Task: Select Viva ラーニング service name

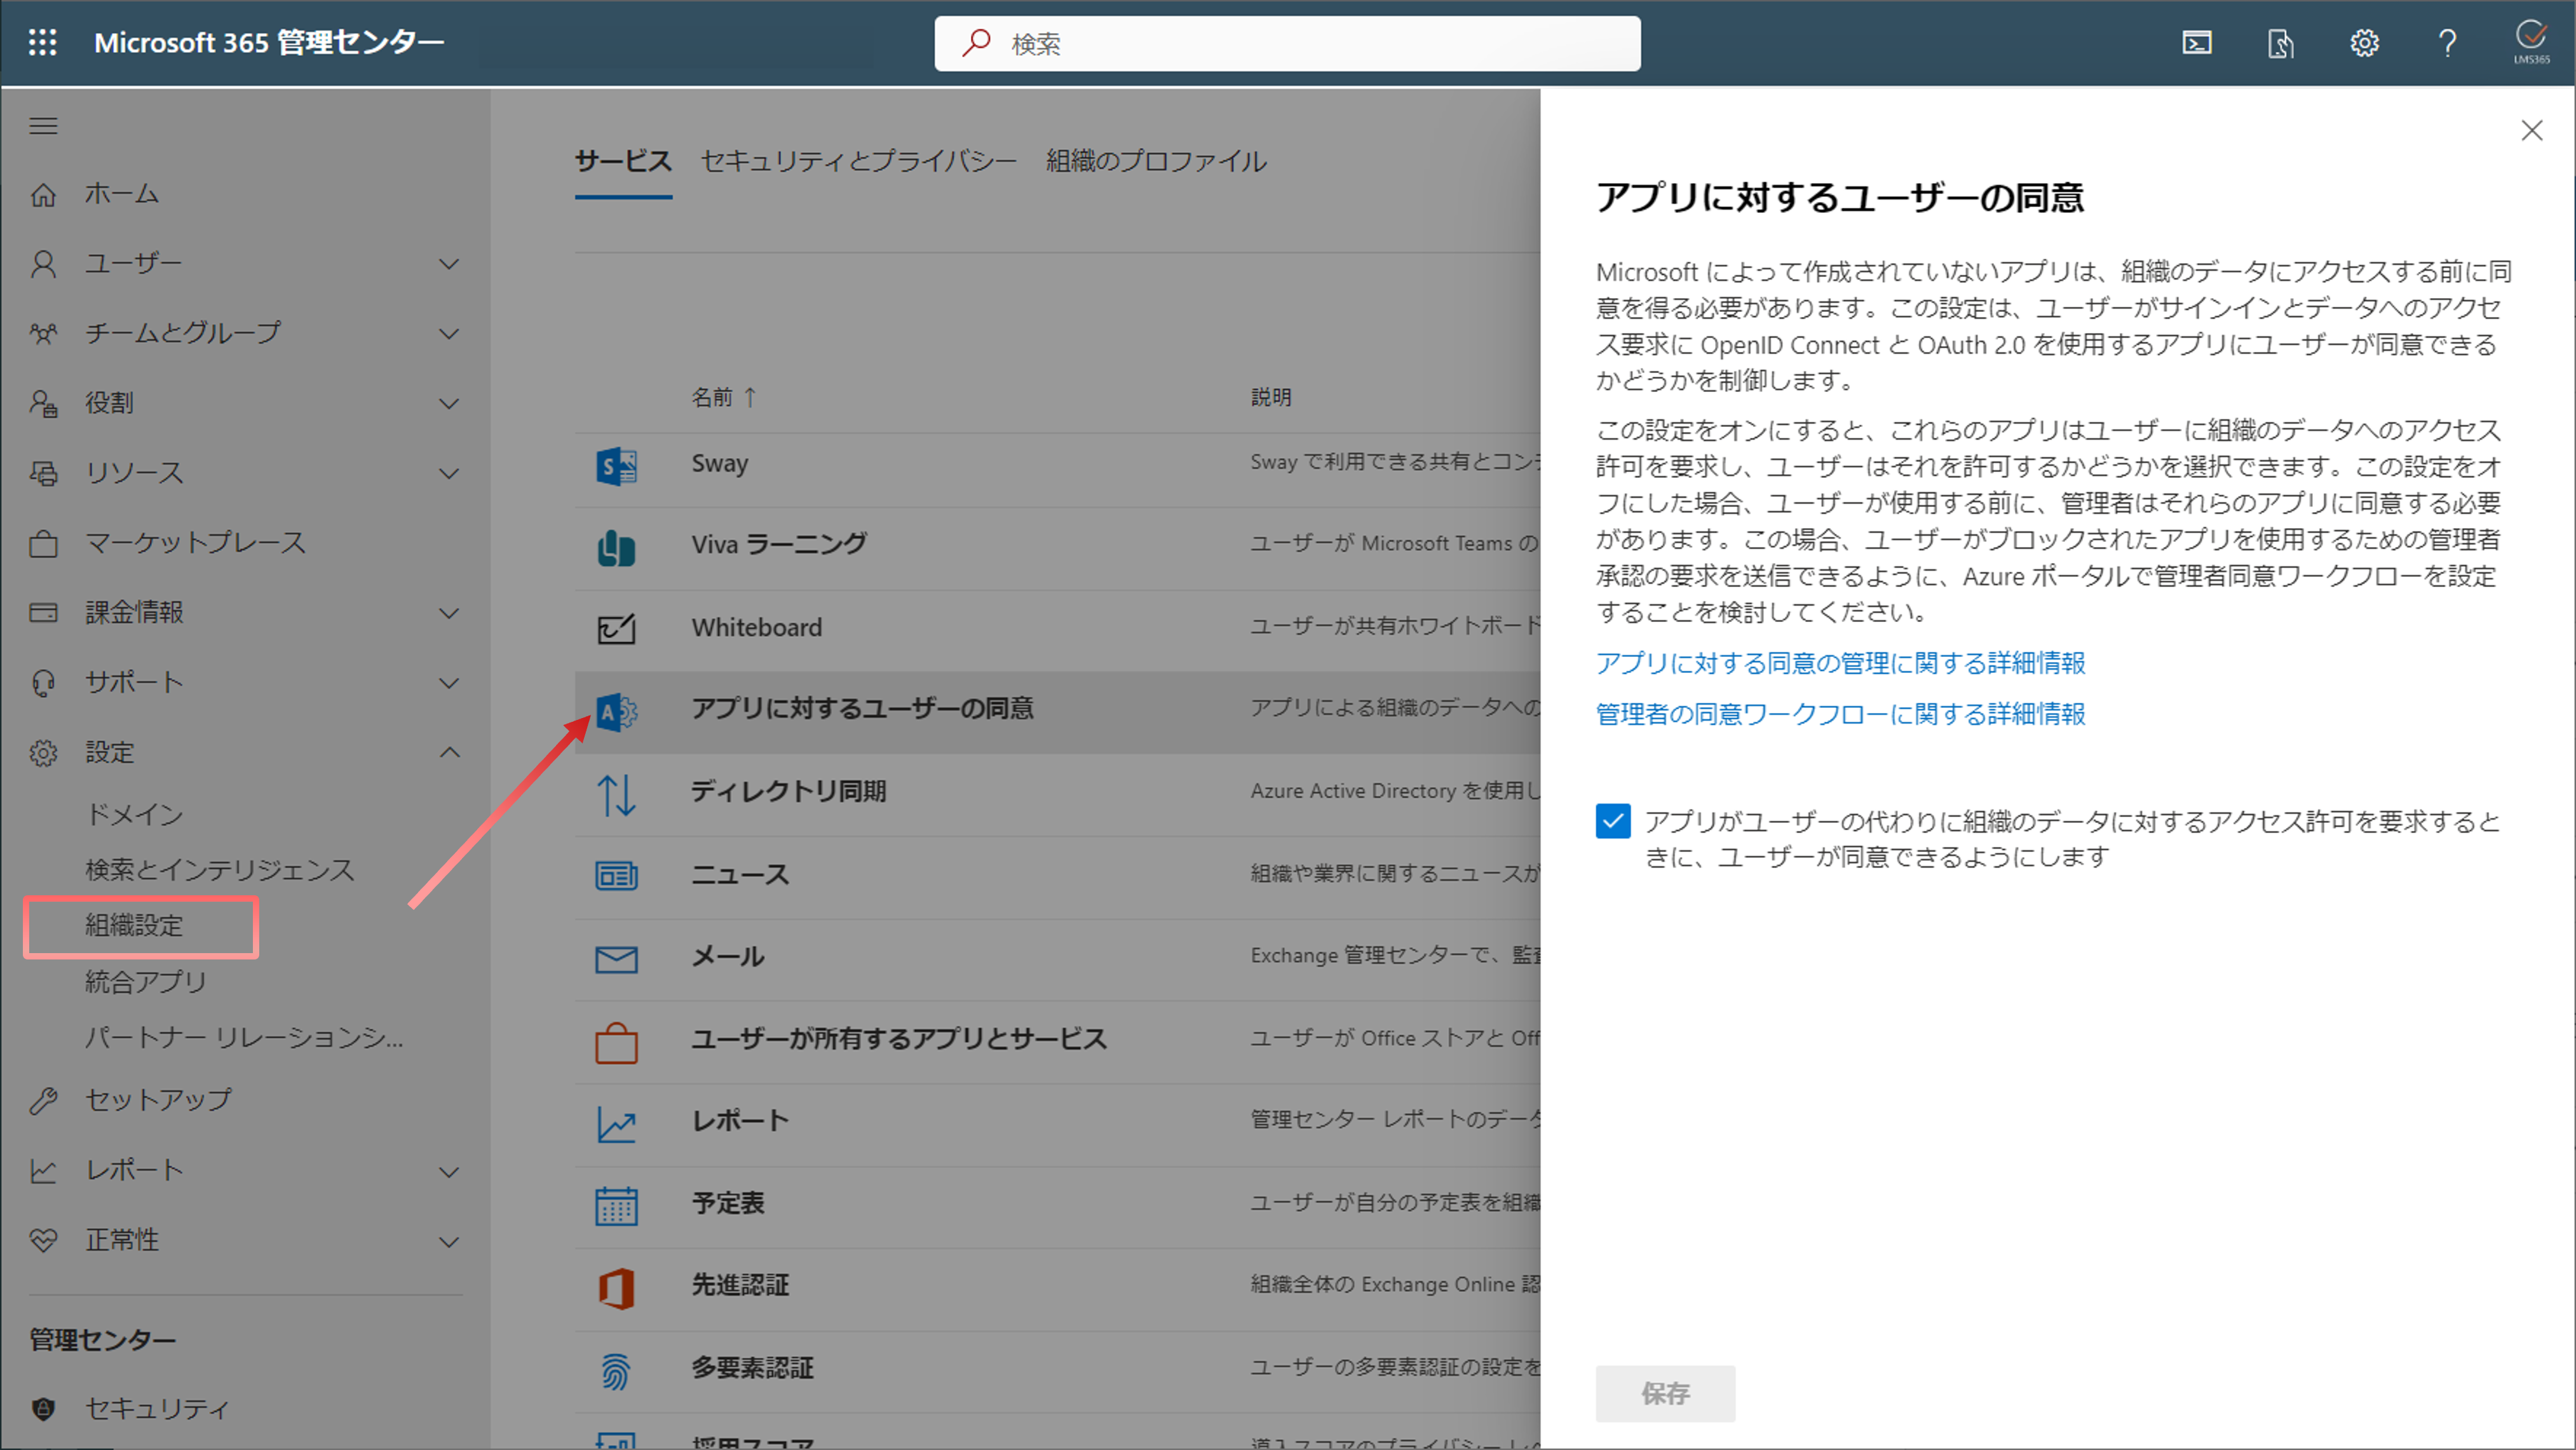Action: (779, 544)
